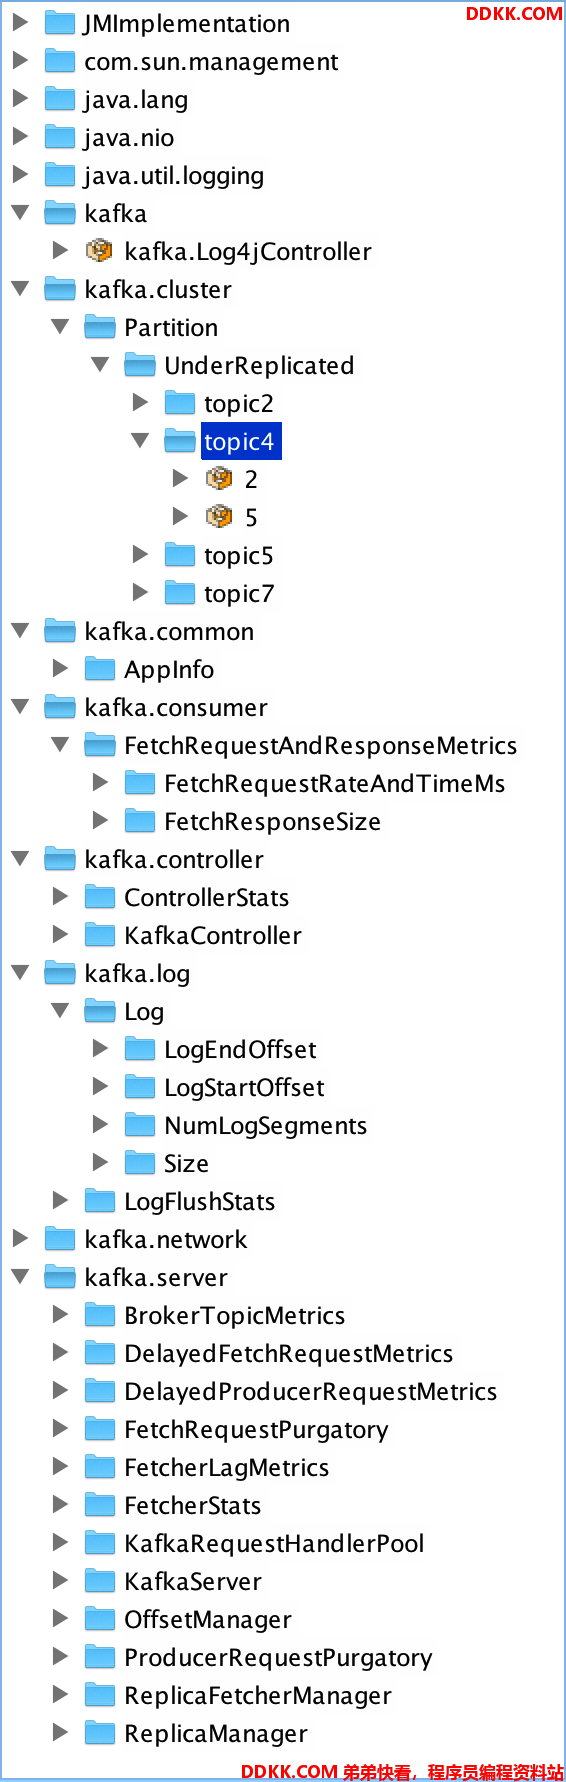Click the BrokerTopicMetrics folder icon
The width and height of the screenshot is (566, 1782).
pyautogui.click(x=100, y=1314)
